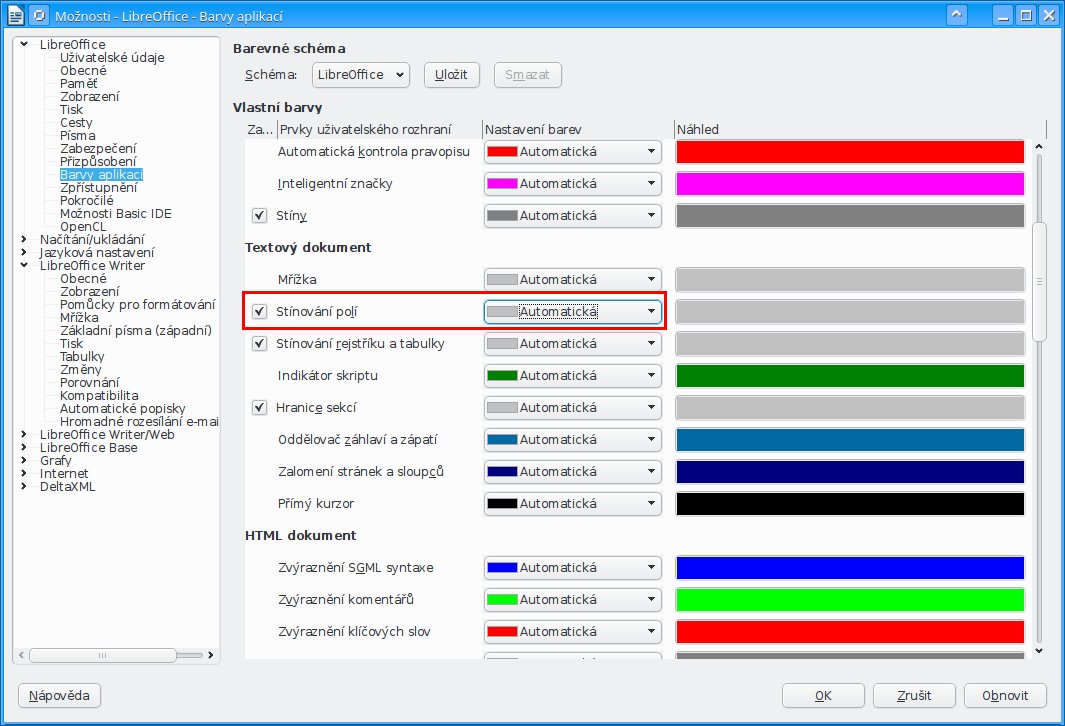Expand the DeltaXML tree node
Image resolution: width=1065 pixels, height=726 pixels.
click(24, 486)
